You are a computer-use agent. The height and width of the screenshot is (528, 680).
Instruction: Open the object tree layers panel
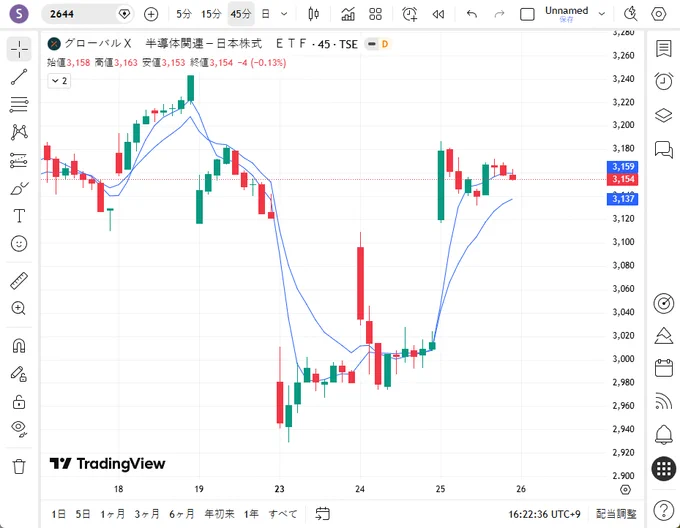[664, 115]
